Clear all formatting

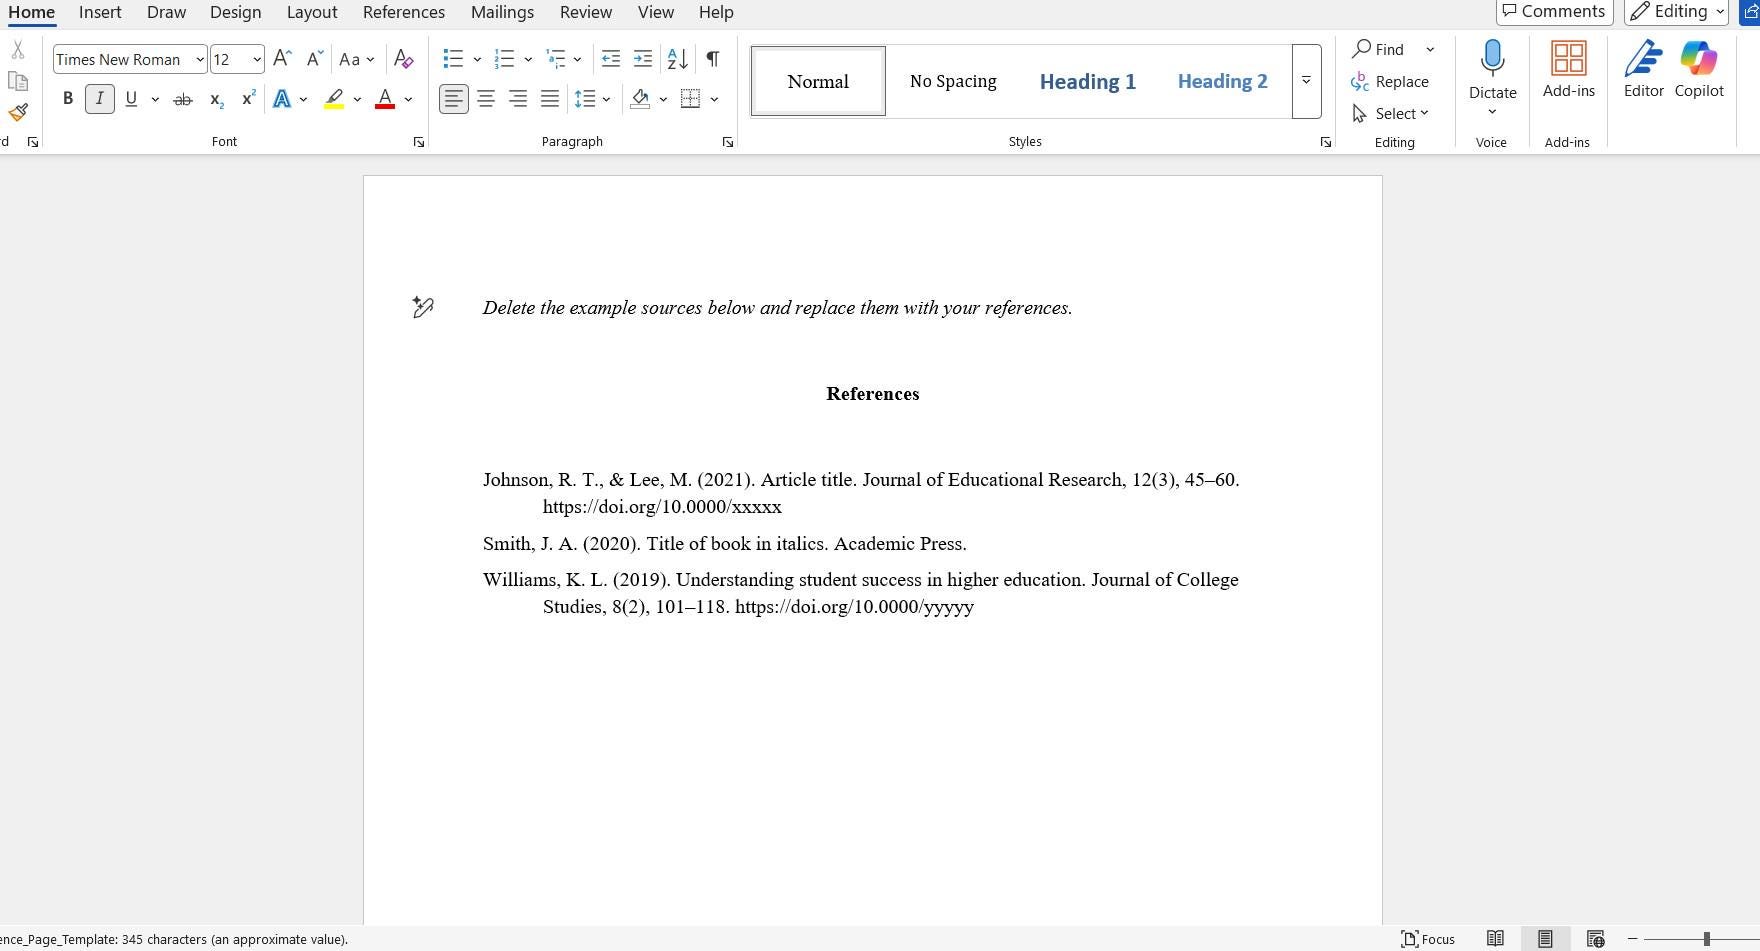pos(404,59)
